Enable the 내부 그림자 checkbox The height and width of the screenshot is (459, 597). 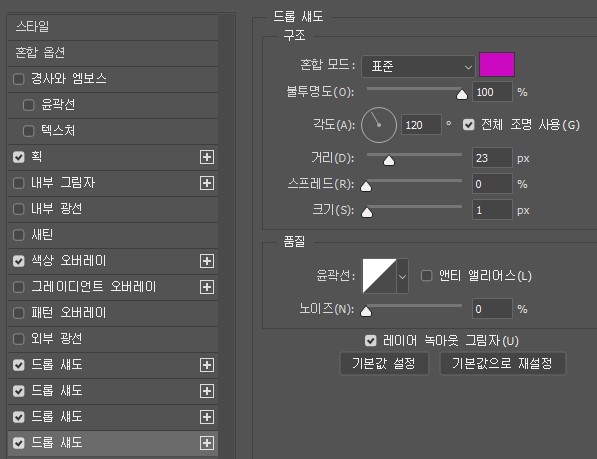tap(19, 183)
